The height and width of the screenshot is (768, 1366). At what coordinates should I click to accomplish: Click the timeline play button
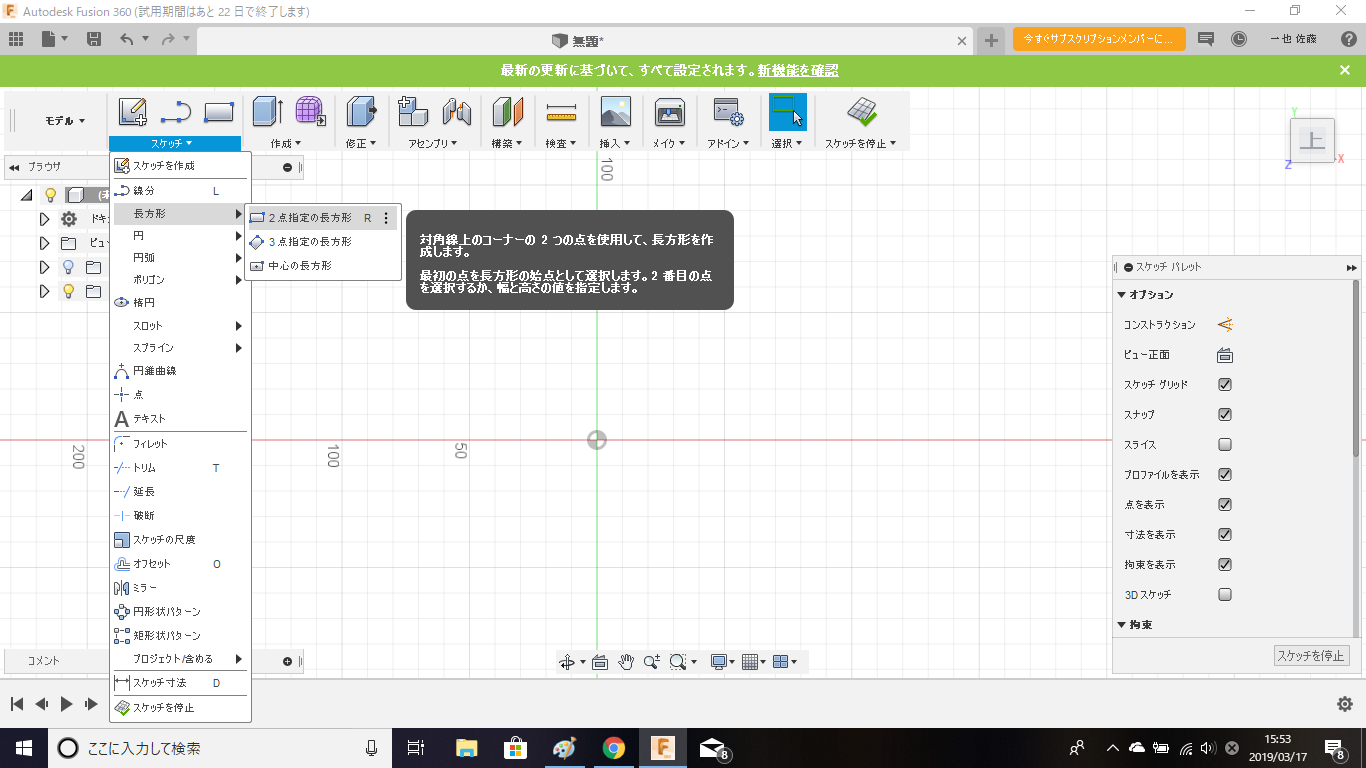[66, 704]
